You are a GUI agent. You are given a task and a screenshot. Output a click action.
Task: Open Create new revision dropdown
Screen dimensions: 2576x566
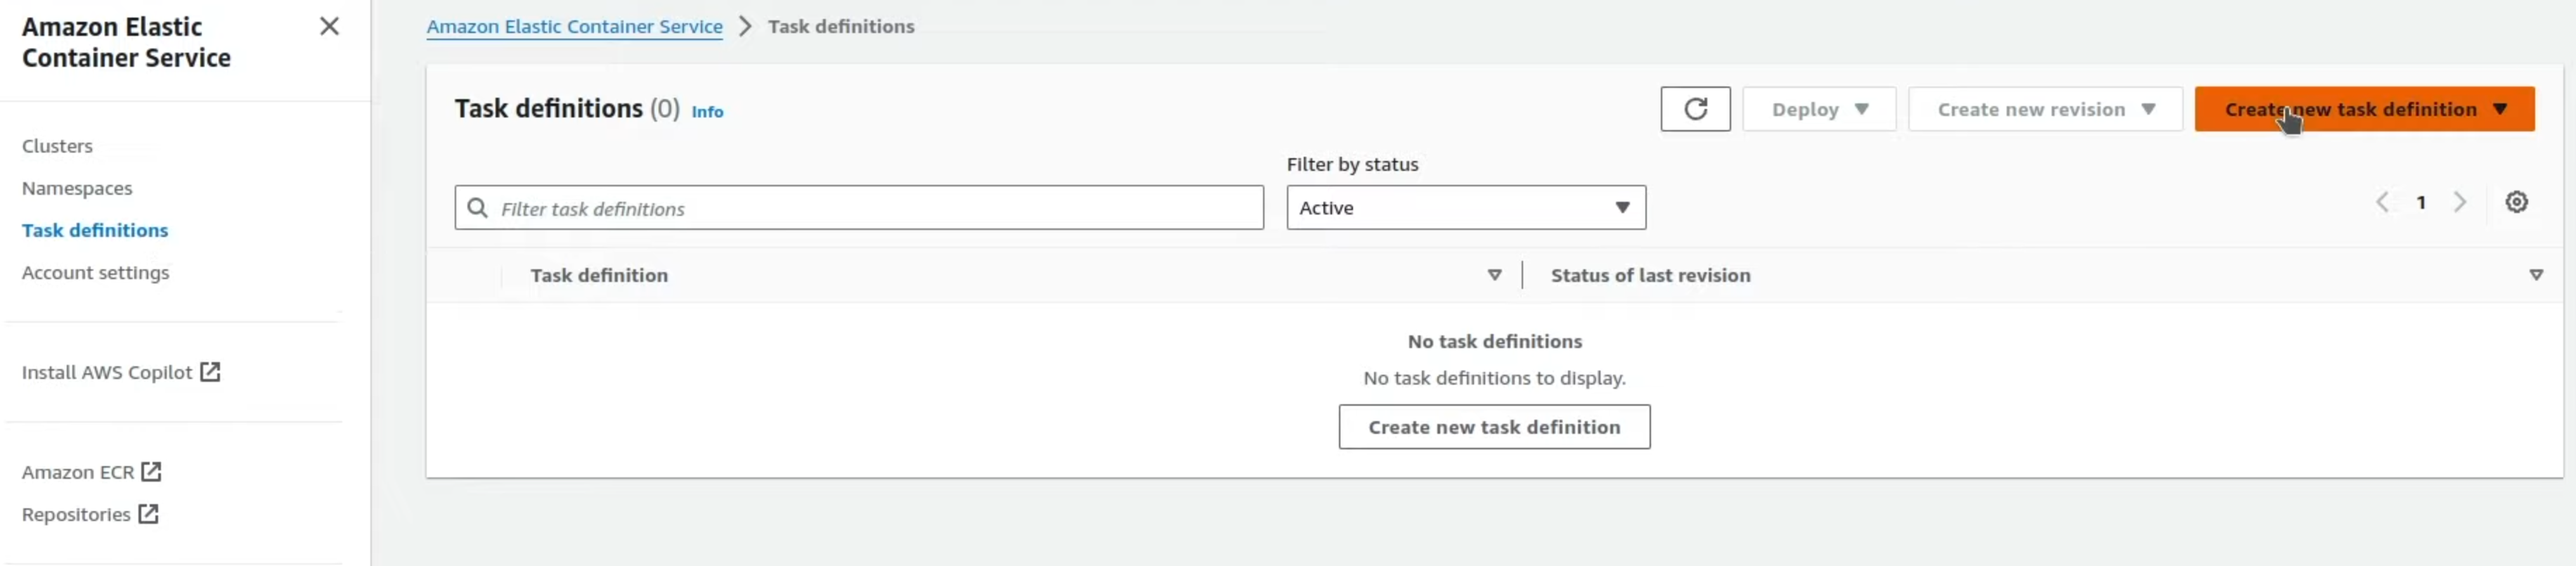[x=2045, y=109]
